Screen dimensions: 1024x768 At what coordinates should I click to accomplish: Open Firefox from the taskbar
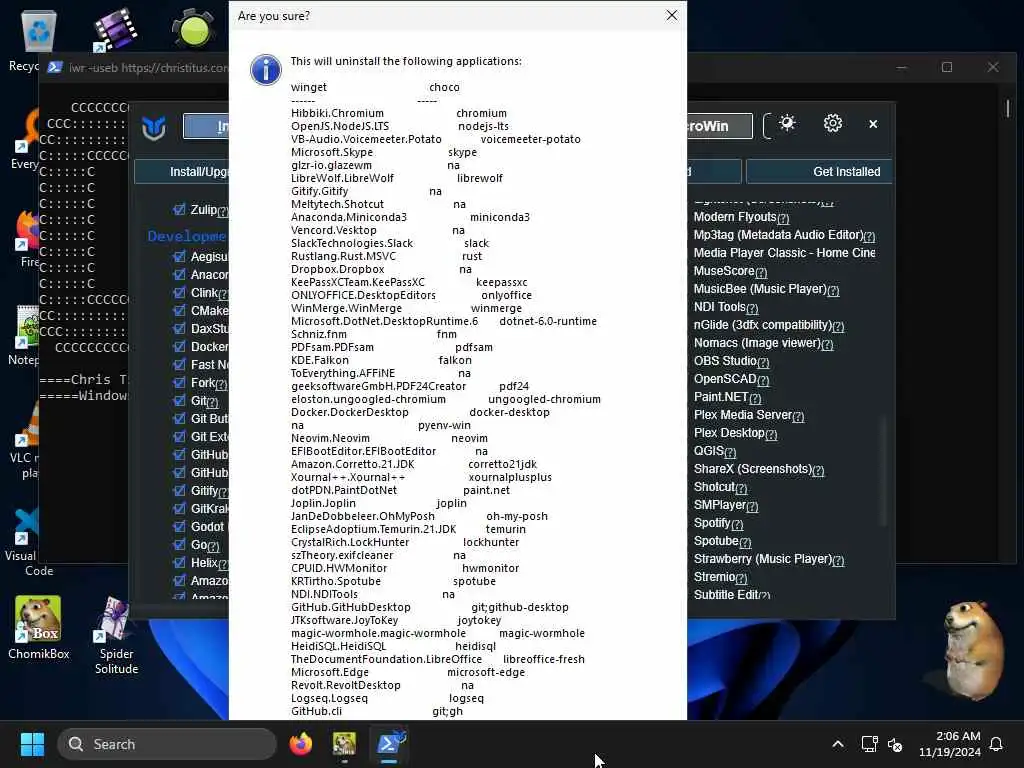click(300, 744)
